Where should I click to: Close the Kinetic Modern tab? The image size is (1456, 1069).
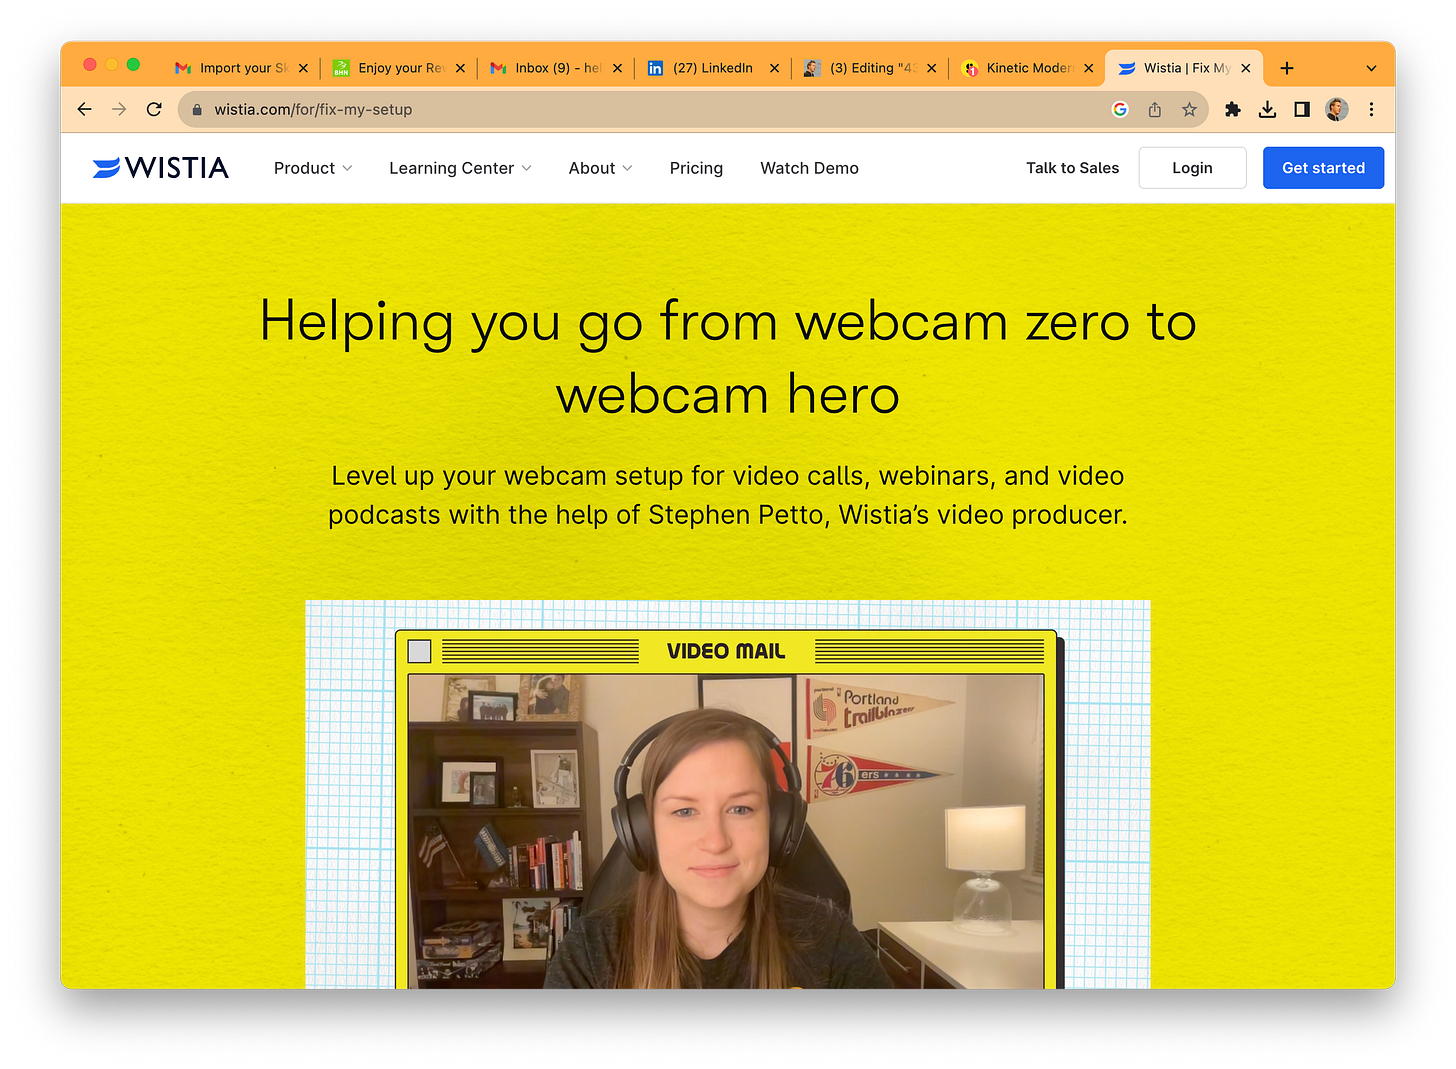point(1088,68)
